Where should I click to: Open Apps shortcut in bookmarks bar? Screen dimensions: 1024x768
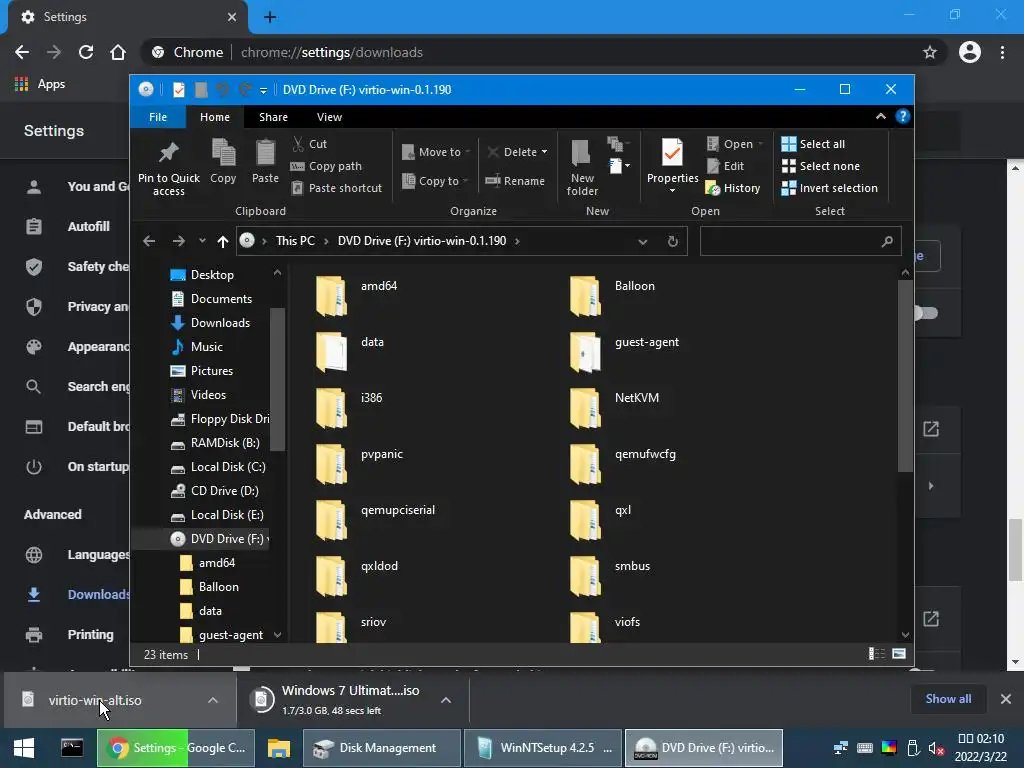coord(39,84)
